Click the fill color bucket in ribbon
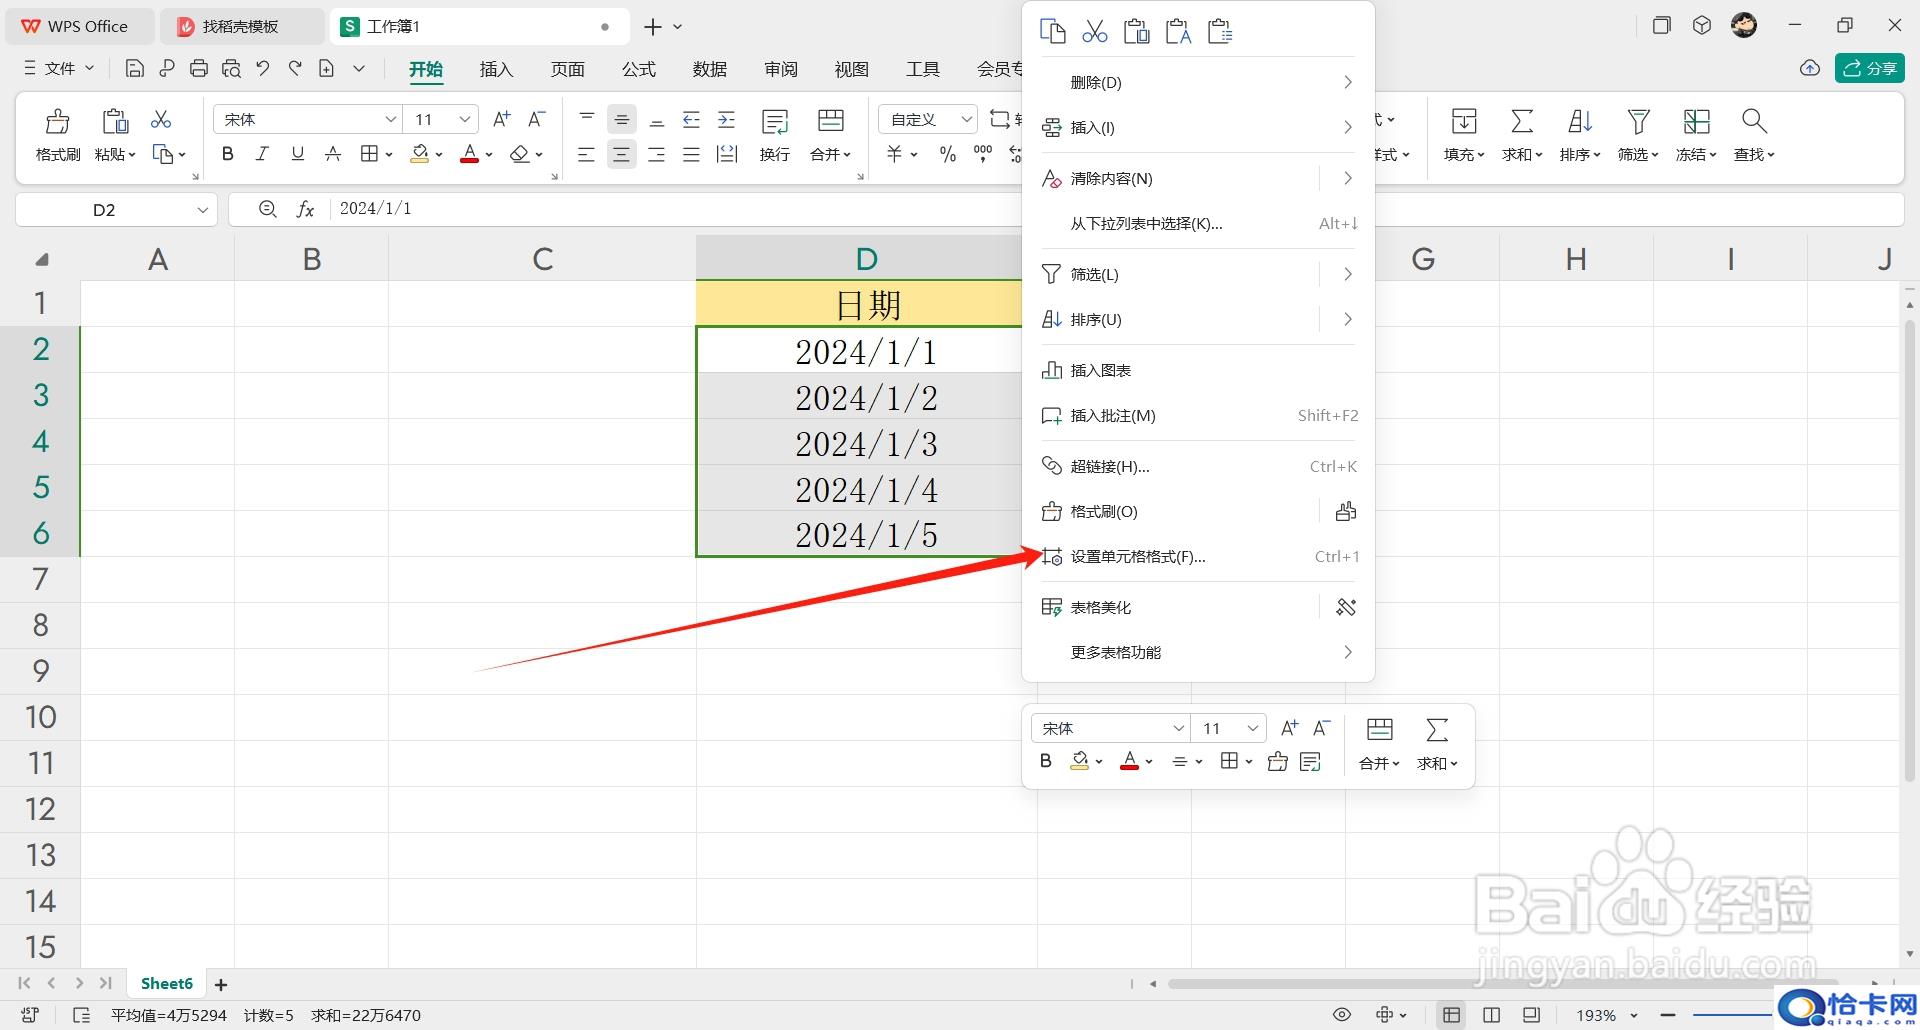 coord(420,154)
